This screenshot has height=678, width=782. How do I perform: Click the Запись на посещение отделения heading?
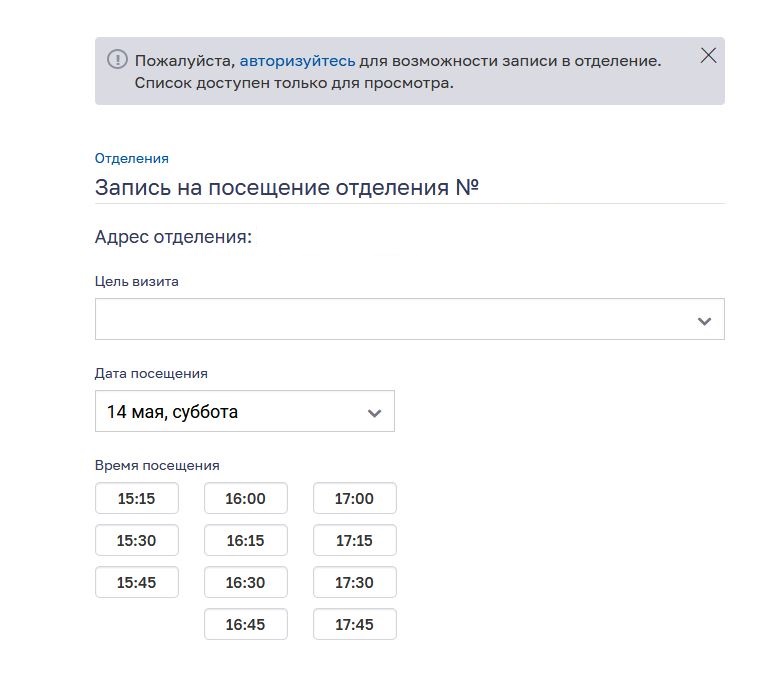(287, 188)
